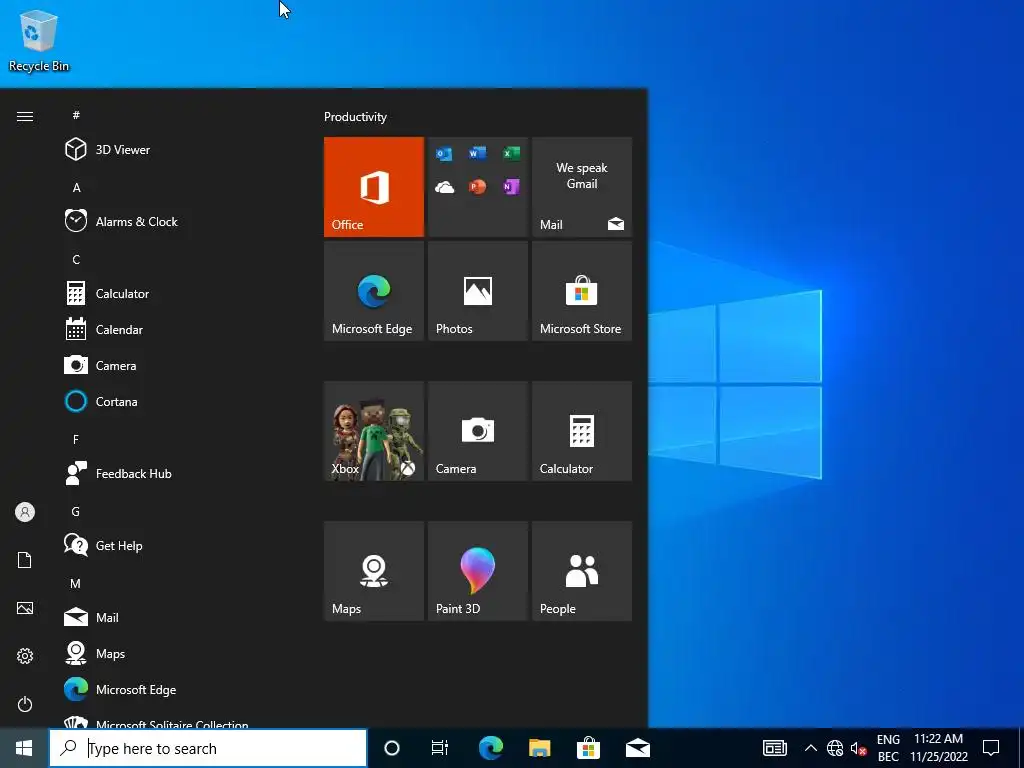Open the network status tray icon
Viewport: 1024px width, 768px height.
(x=835, y=748)
